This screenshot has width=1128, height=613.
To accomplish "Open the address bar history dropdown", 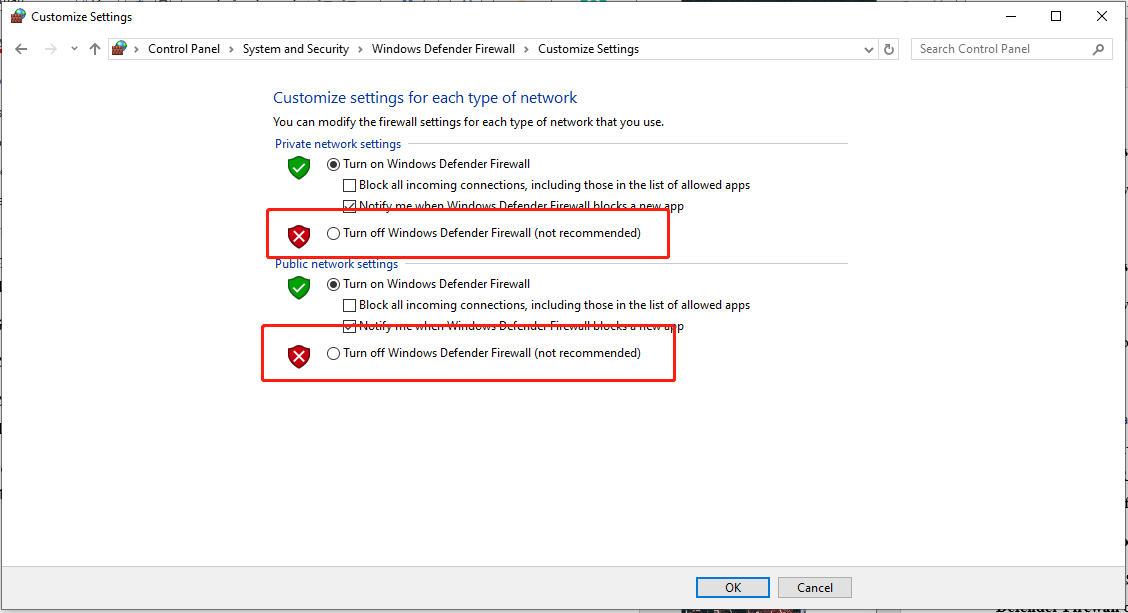I will click(868, 48).
